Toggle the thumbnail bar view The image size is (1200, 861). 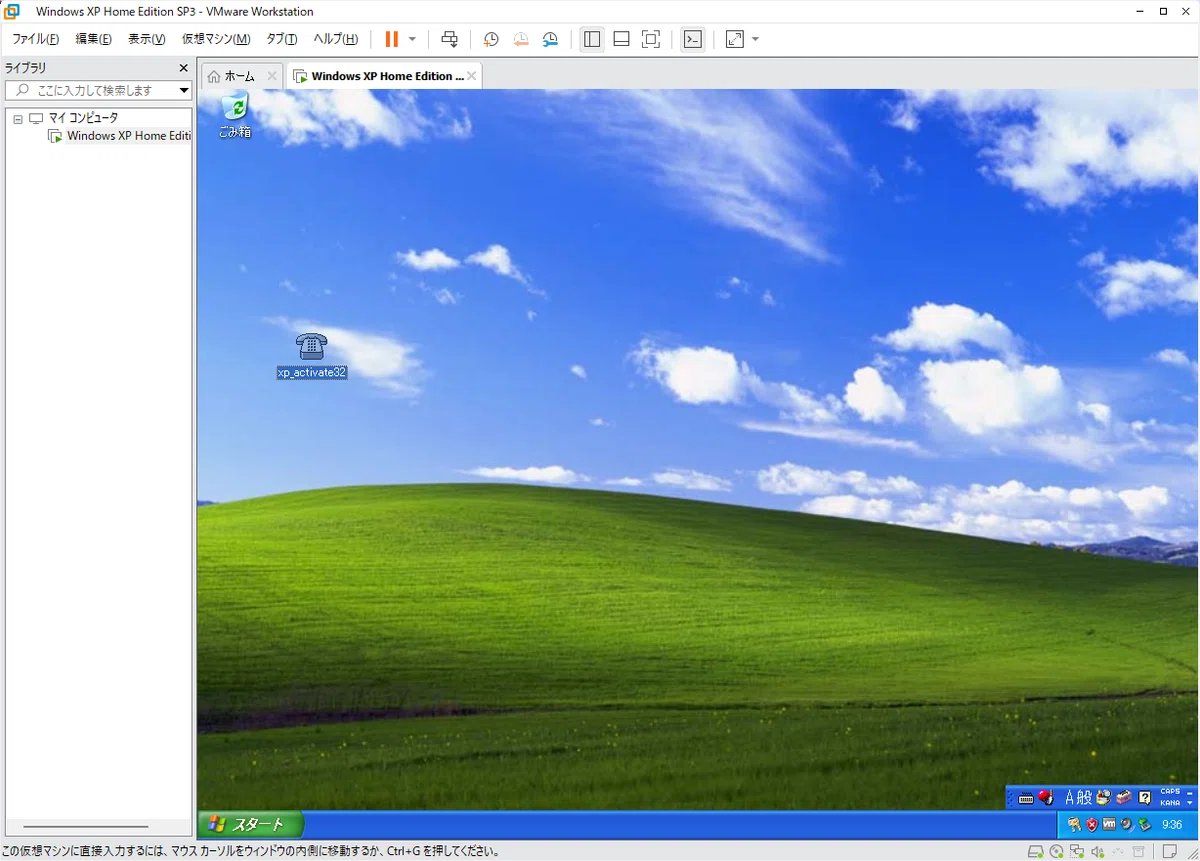621,39
